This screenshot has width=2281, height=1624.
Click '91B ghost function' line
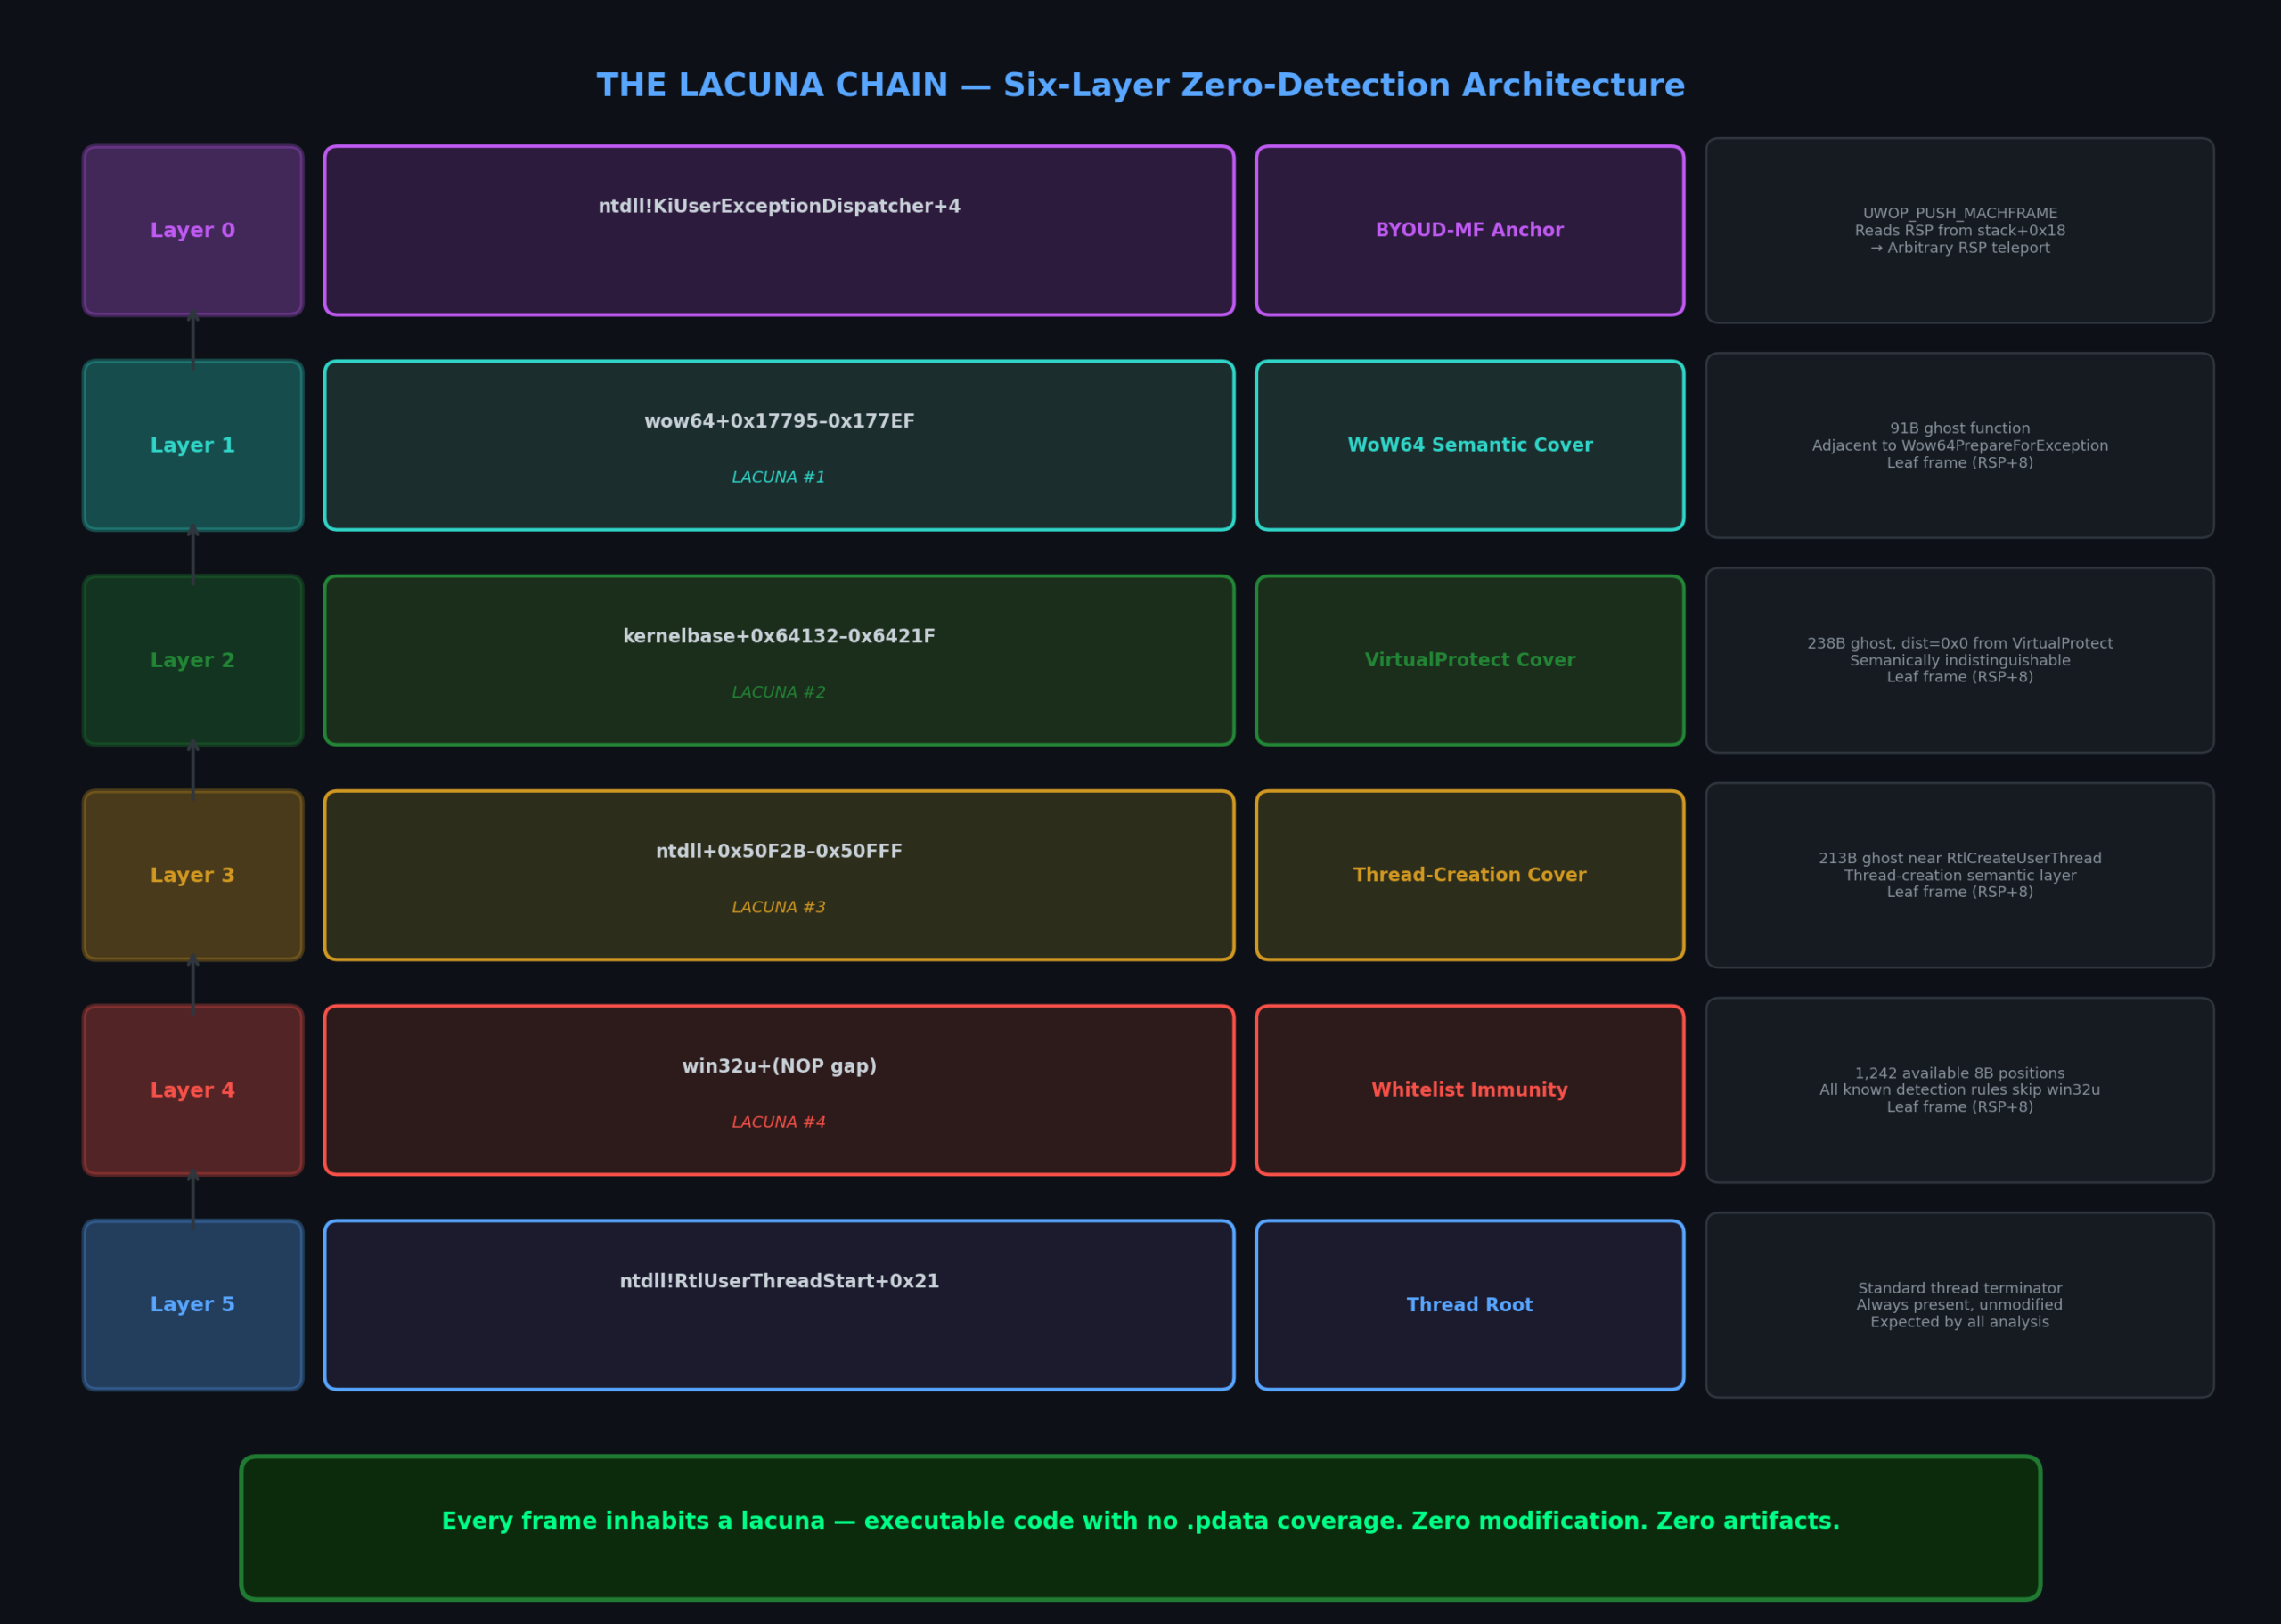click(1960, 429)
